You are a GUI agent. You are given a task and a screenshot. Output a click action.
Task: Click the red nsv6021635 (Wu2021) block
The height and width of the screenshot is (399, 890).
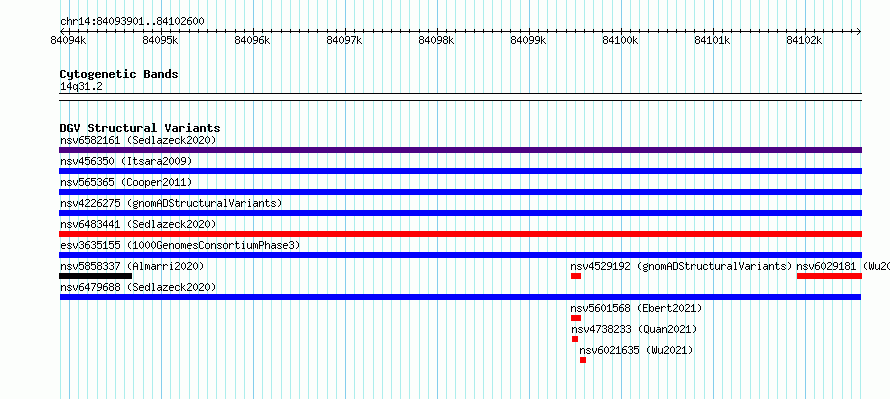point(583,360)
